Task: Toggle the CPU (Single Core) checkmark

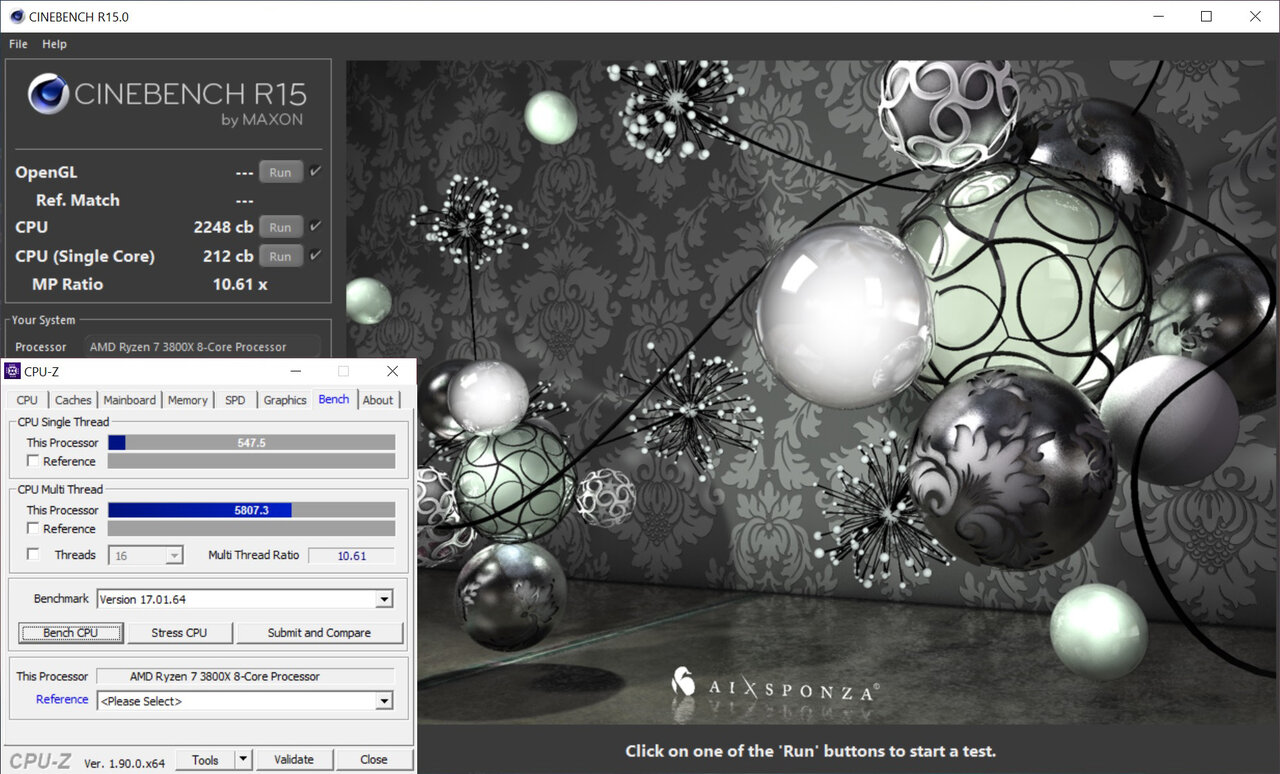Action: tap(316, 256)
